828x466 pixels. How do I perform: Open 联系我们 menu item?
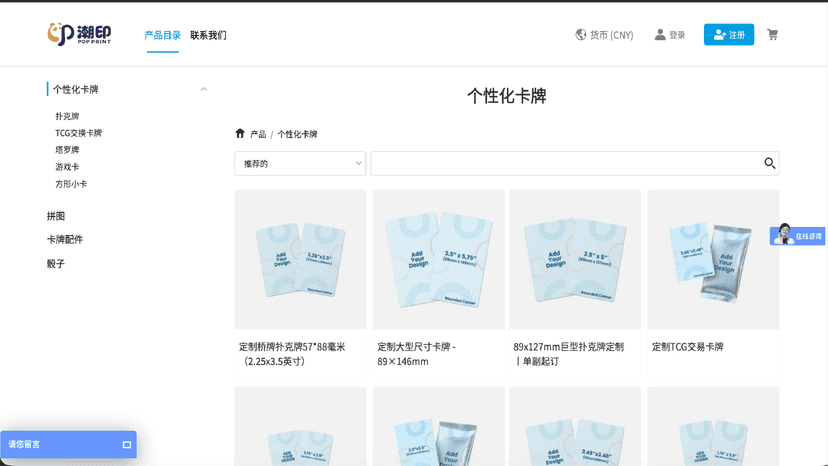pos(208,35)
